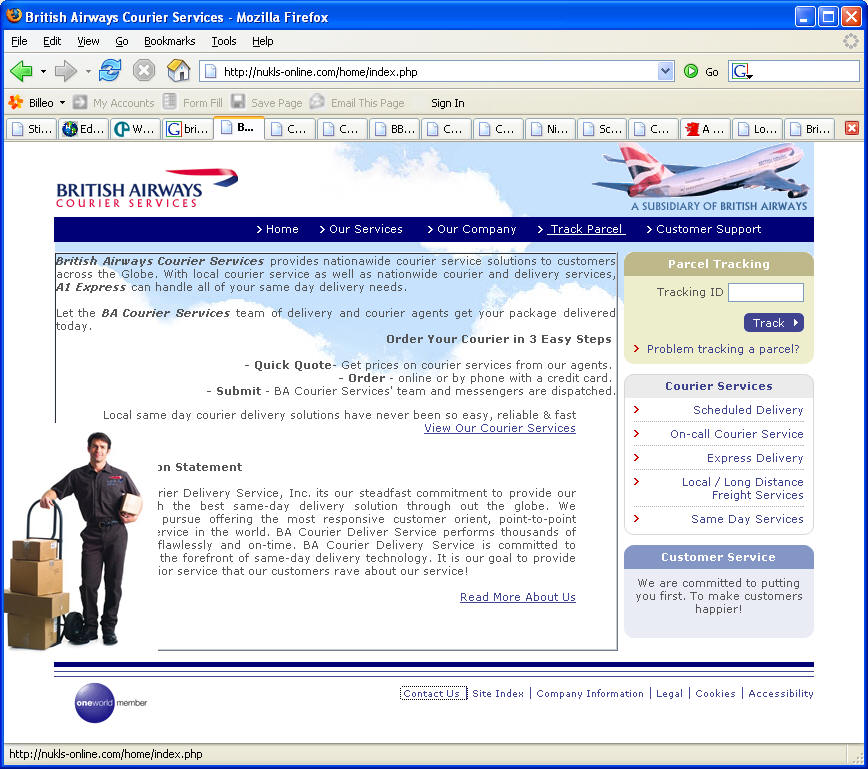Image resolution: width=868 pixels, height=769 pixels.
Task: Click the blue Track button
Action: [773, 323]
